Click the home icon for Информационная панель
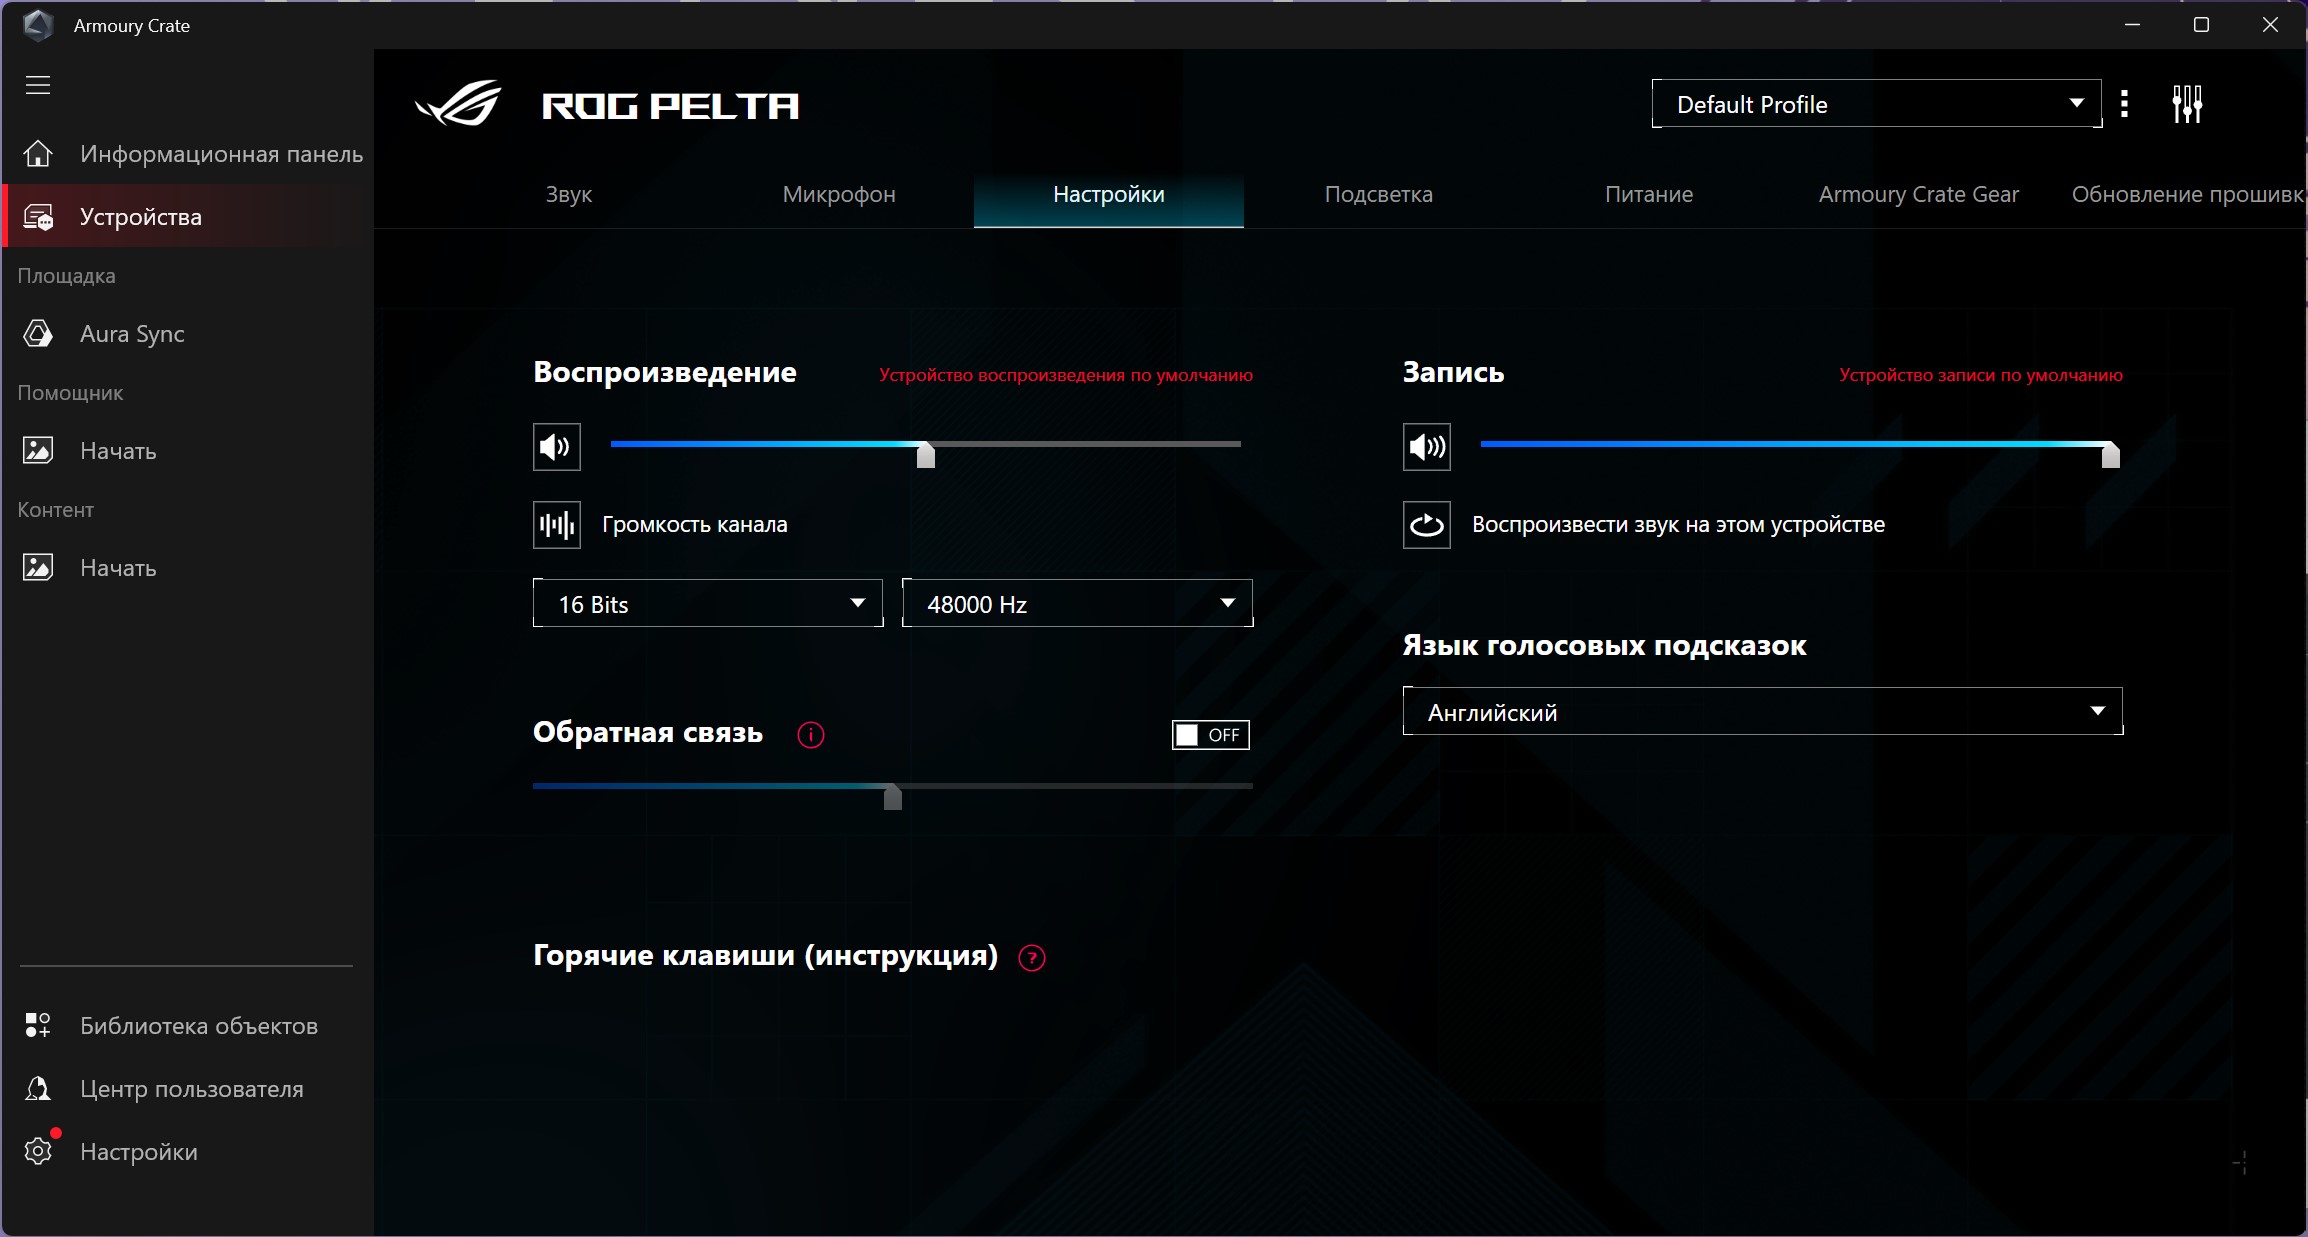 coord(38,154)
